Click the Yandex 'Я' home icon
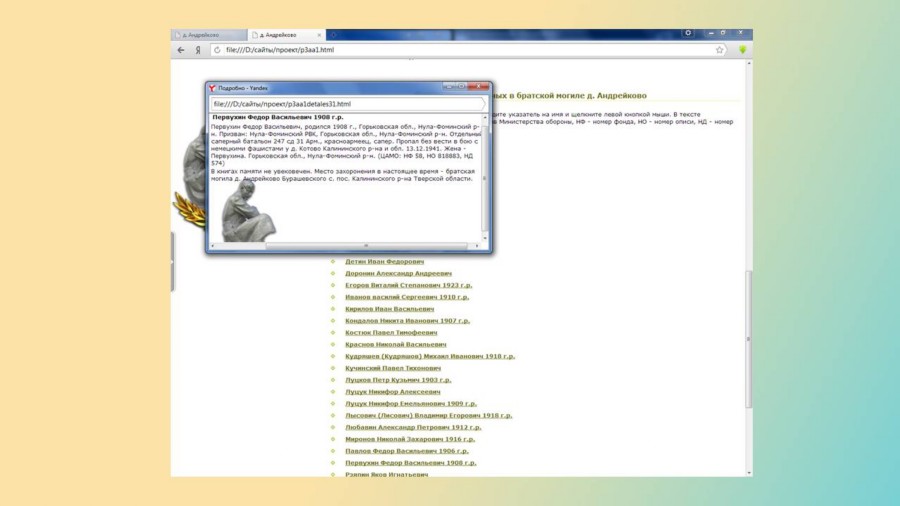 click(x=197, y=49)
